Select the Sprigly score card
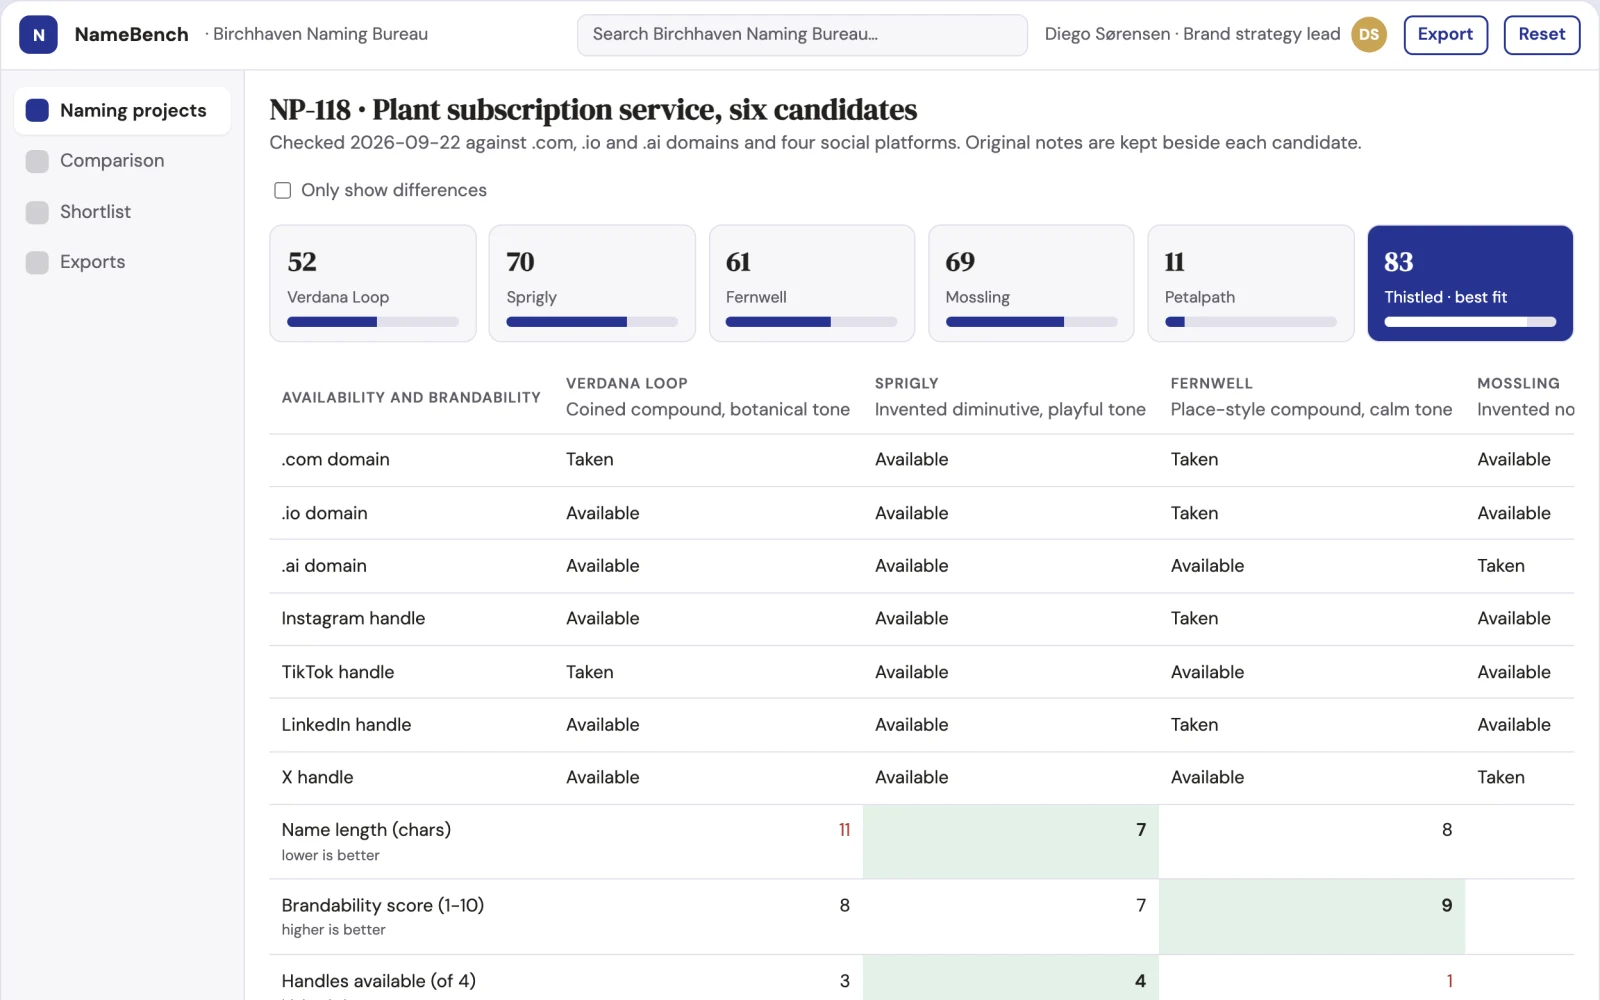1600x1000 pixels. point(592,284)
